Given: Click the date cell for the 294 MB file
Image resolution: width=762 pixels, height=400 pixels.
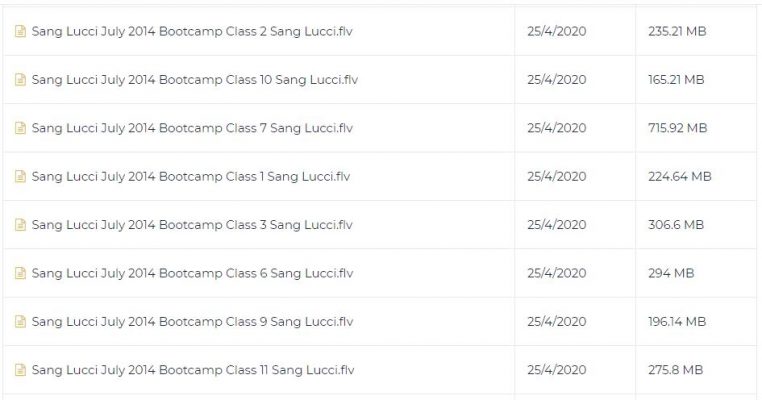Looking at the screenshot, I should pos(556,274).
